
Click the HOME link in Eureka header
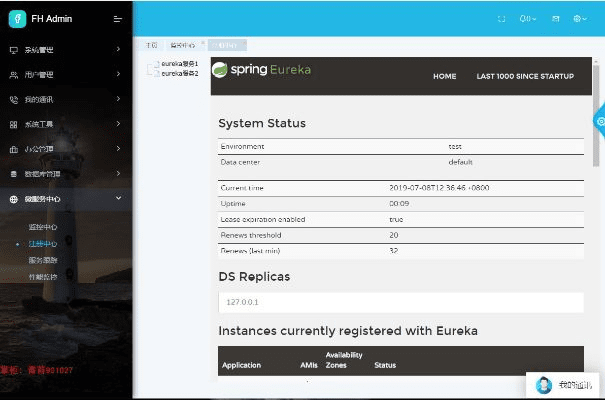444,76
